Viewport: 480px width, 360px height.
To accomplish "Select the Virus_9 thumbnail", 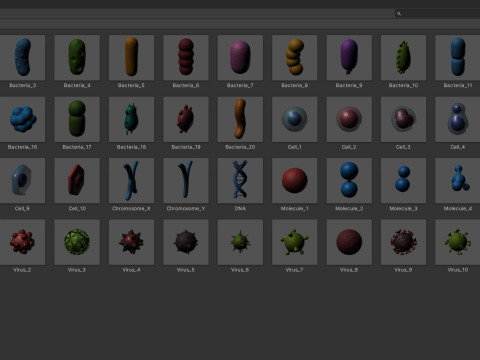I will pos(403,242).
